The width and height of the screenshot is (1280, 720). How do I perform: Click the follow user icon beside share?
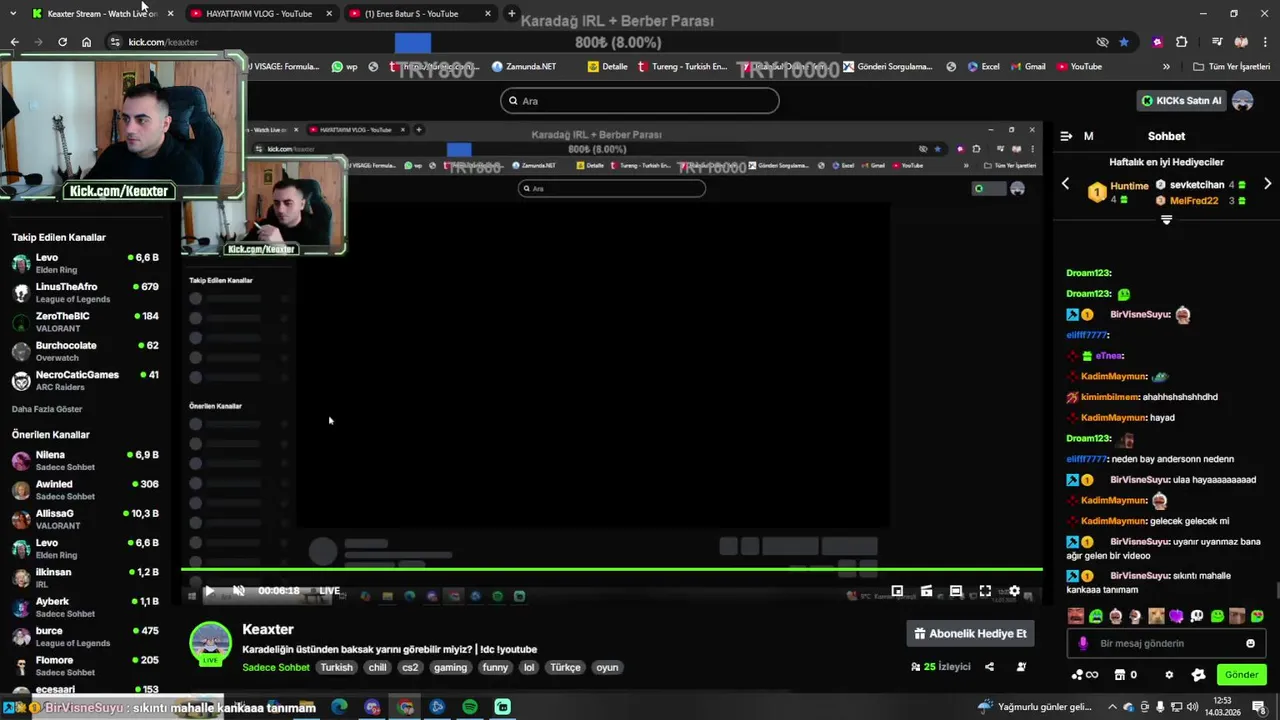coord(1021,667)
